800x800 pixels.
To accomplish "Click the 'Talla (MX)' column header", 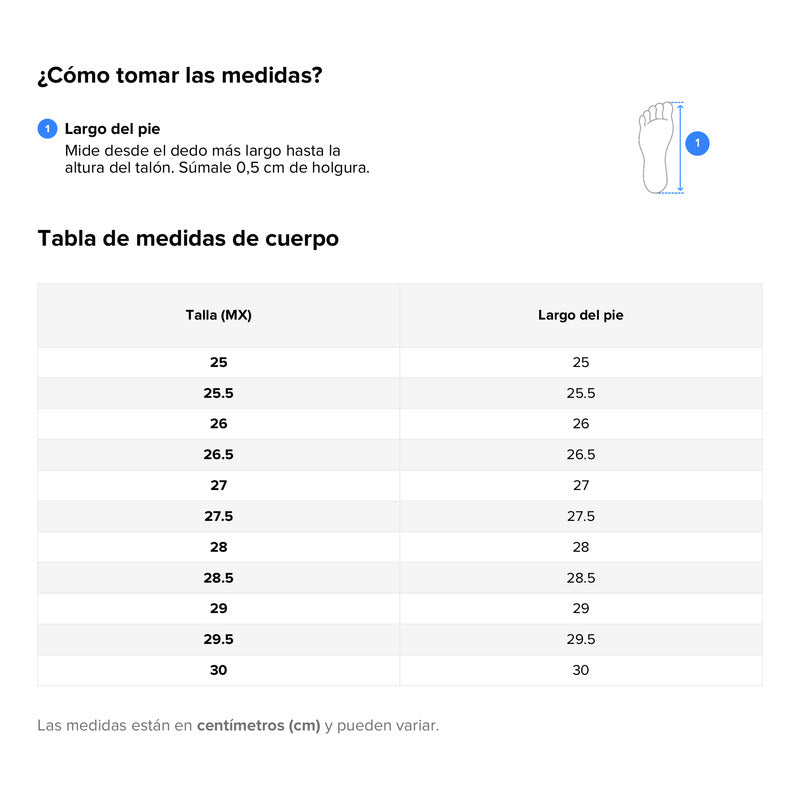I will coord(218,315).
